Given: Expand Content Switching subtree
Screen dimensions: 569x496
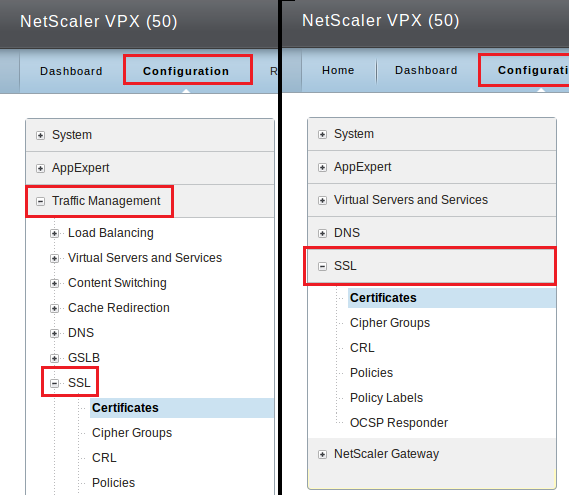Looking at the screenshot, I should pyautogui.click(x=54, y=283).
